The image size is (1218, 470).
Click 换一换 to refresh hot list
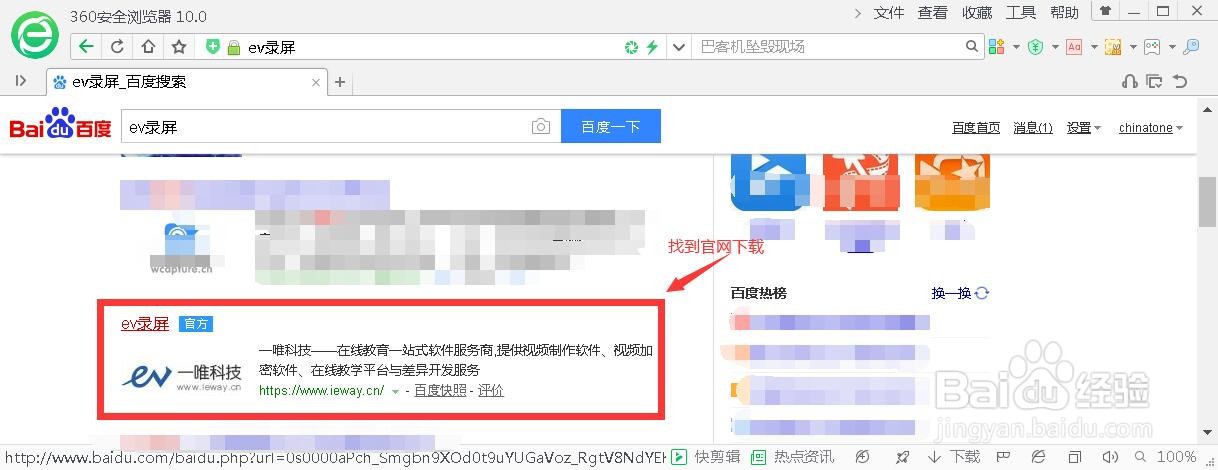pyautogui.click(x=960, y=293)
